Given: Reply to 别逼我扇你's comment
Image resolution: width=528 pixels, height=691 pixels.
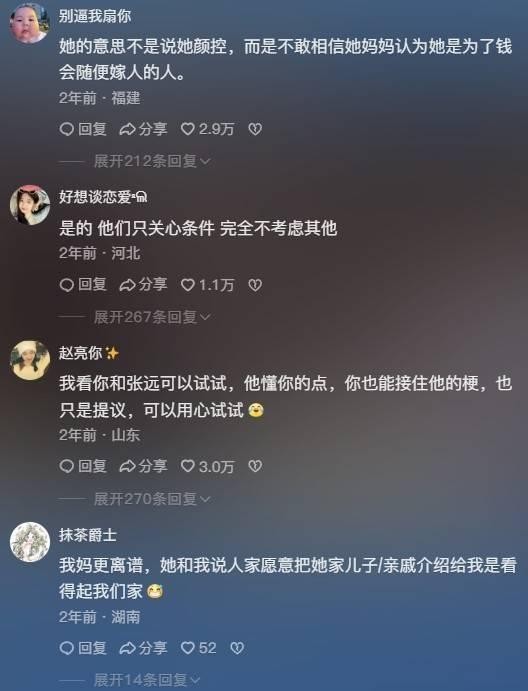Looking at the screenshot, I should 83,129.
